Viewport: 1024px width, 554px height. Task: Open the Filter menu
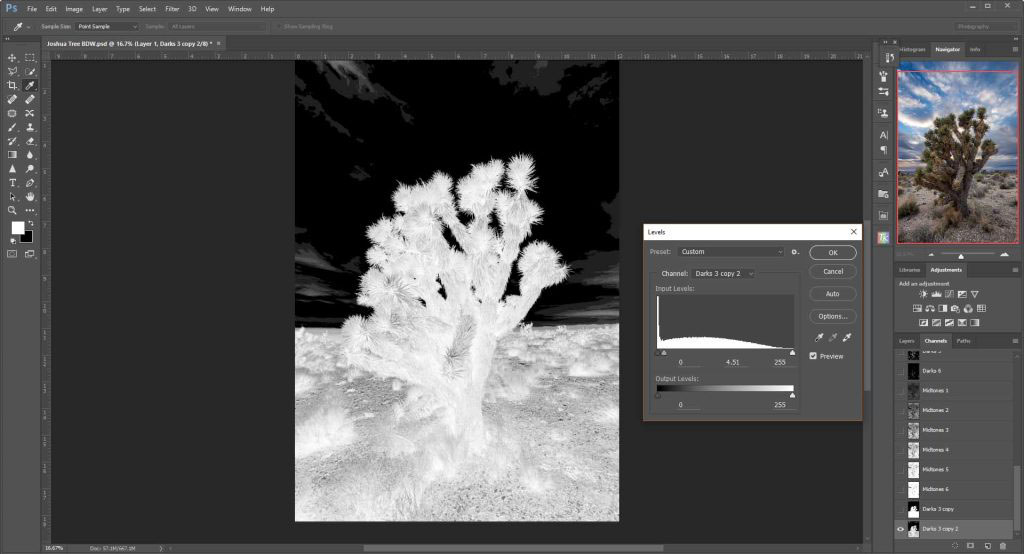172,9
